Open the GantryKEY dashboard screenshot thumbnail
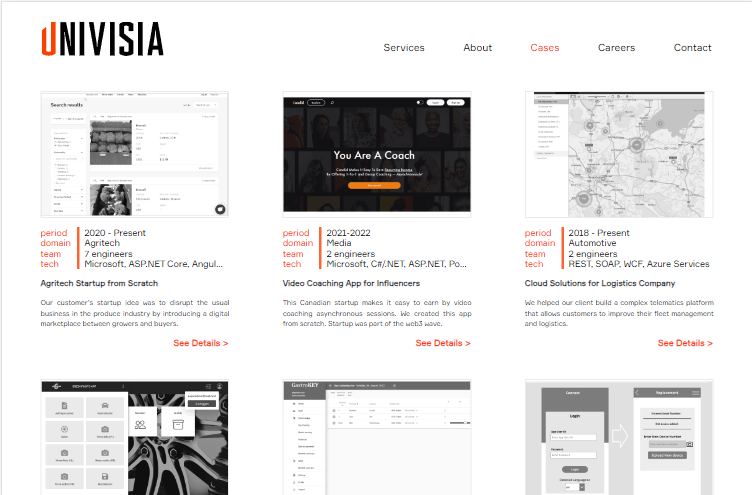Screen dimensions: 752x495 click(x=376, y=437)
